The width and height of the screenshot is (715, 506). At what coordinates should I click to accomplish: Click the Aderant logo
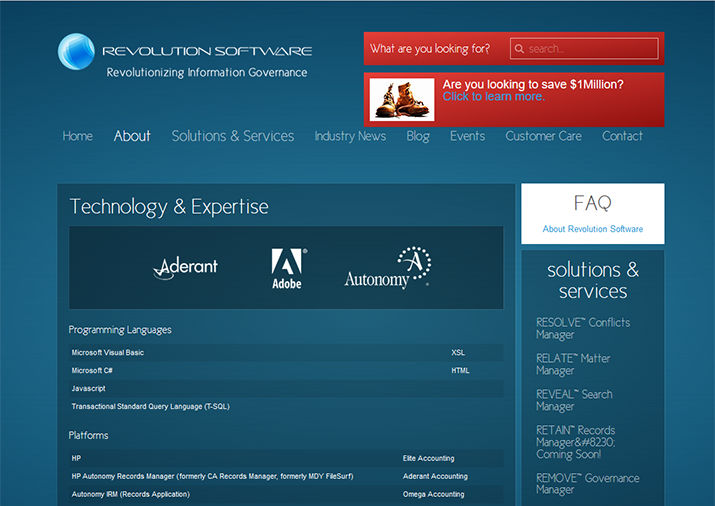coord(186,268)
